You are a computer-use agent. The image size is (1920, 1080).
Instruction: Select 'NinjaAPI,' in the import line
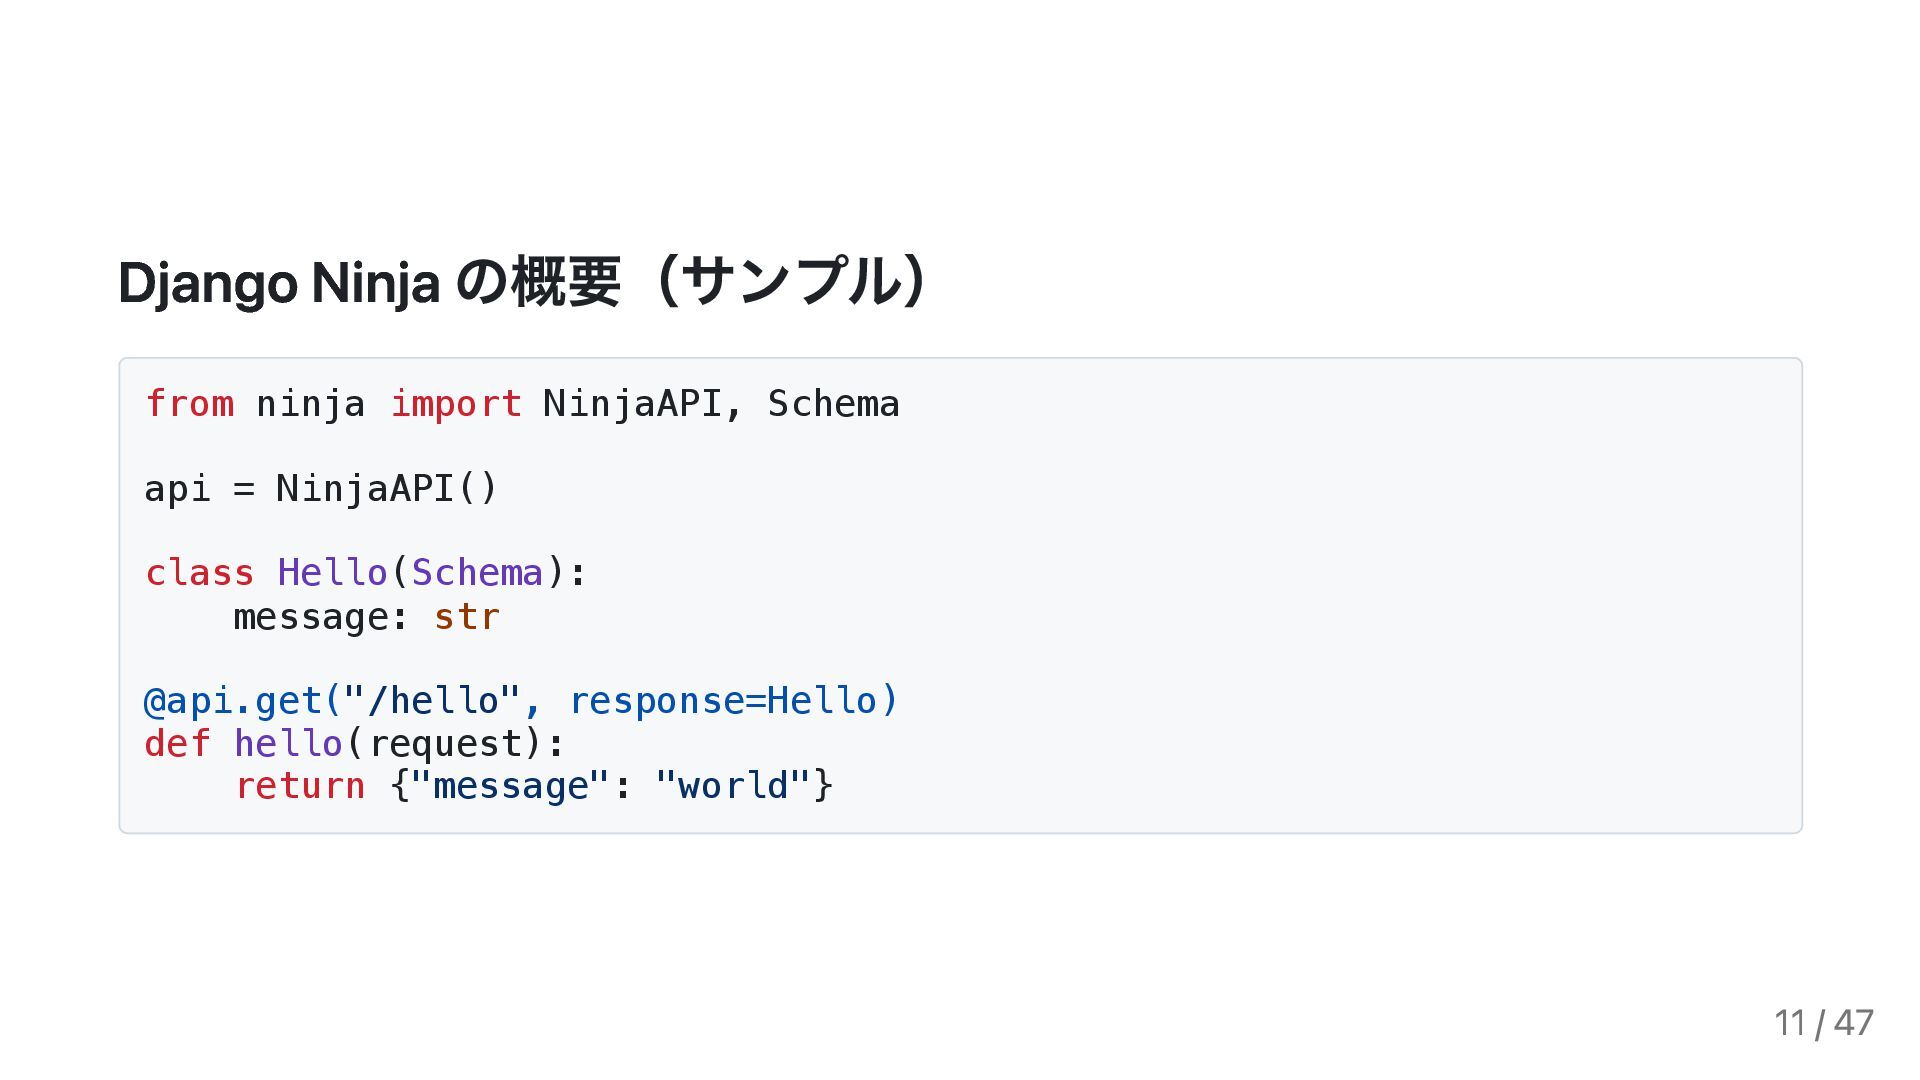coord(643,404)
